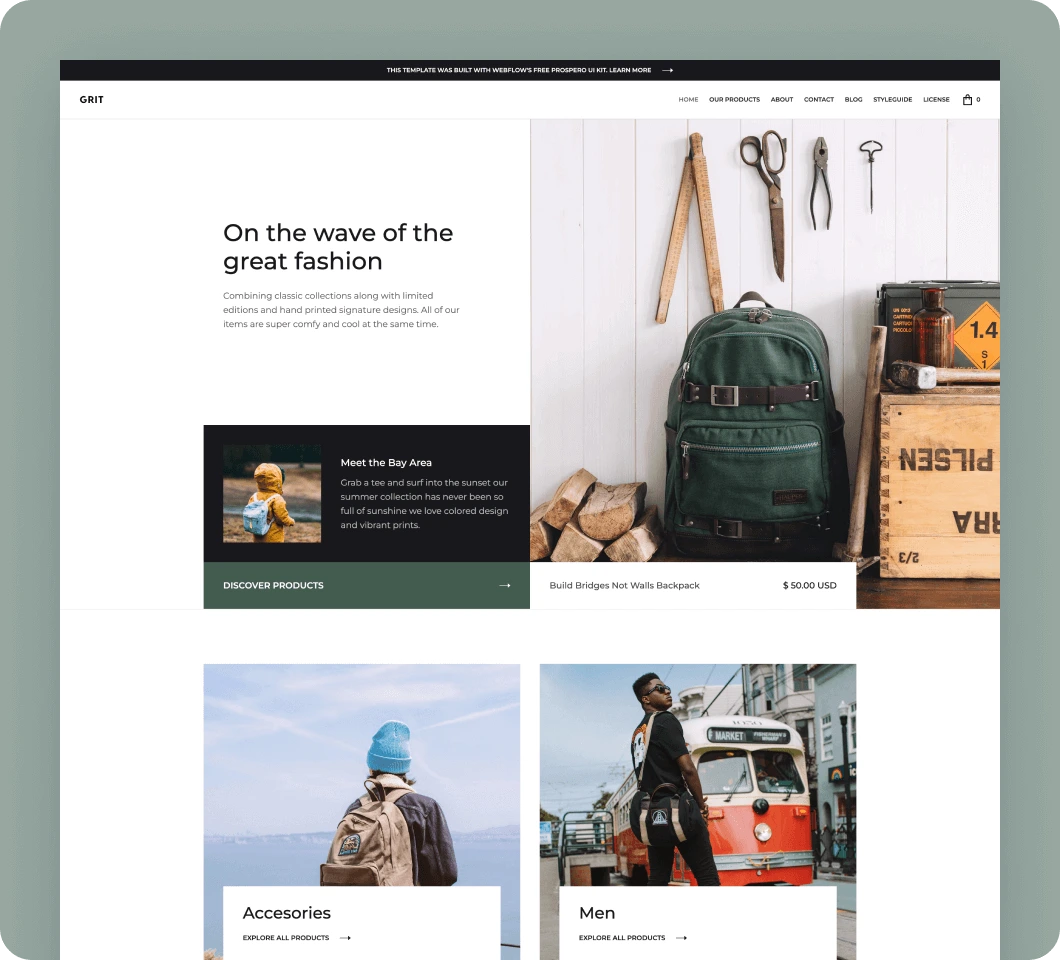Select the HOME navigation item

688,99
